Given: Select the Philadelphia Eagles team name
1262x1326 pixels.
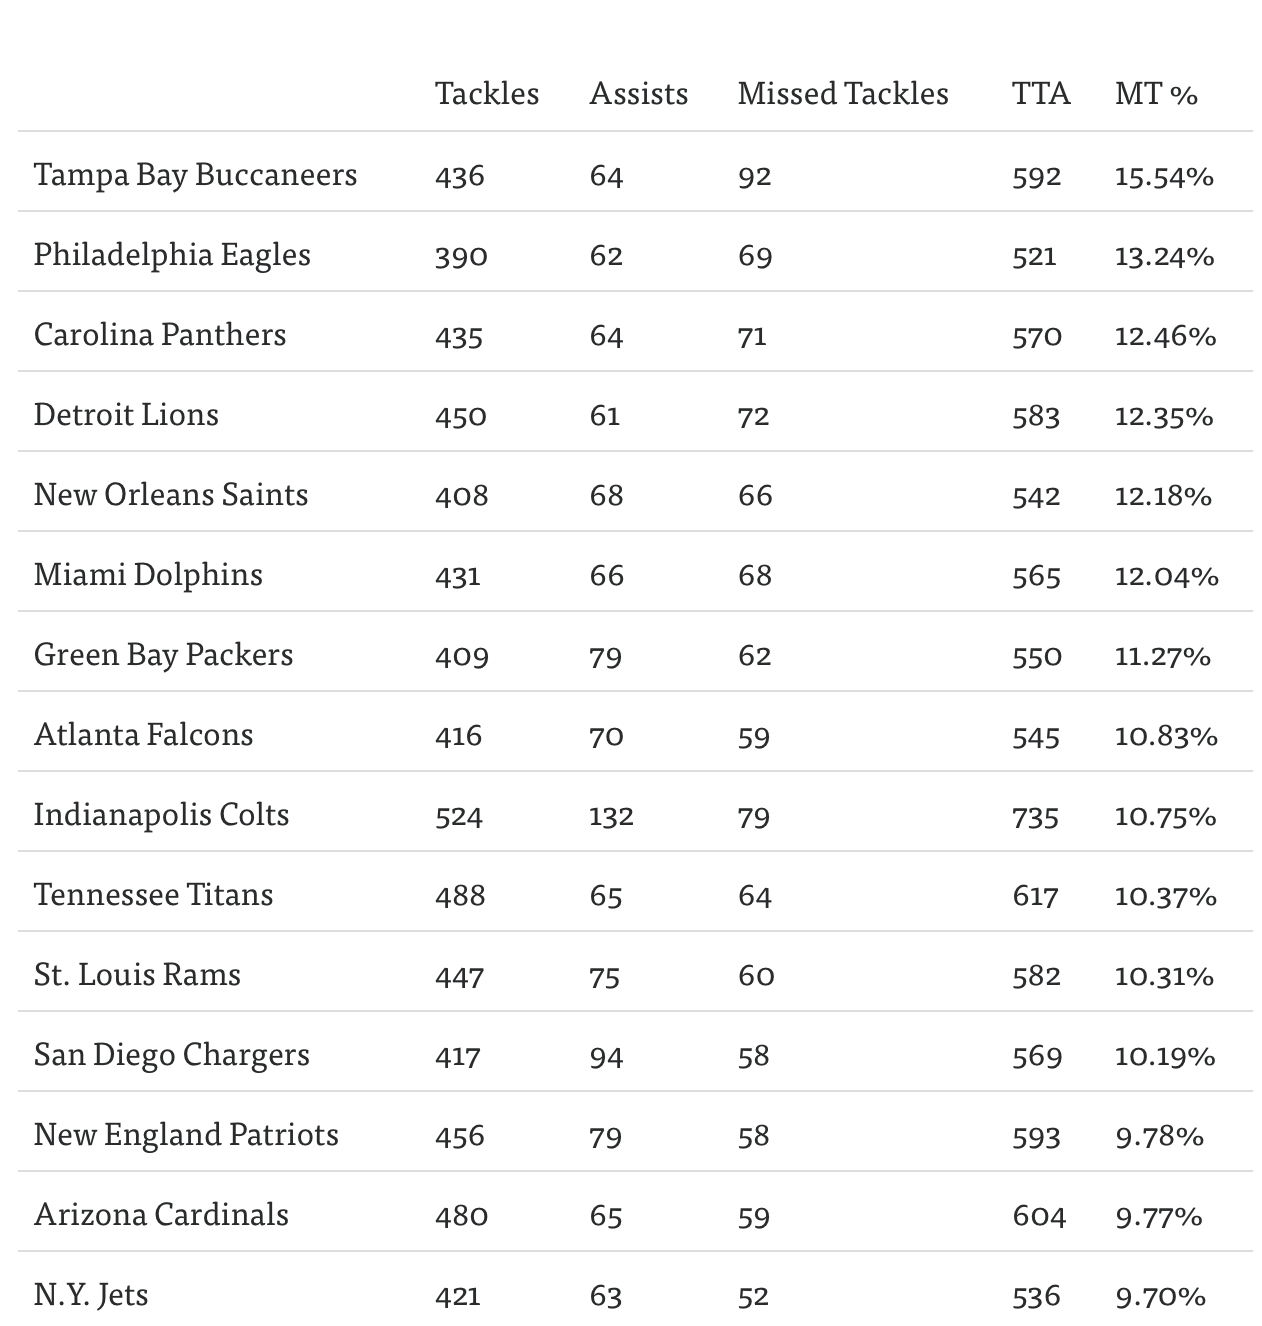Looking at the screenshot, I should (172, 255).
